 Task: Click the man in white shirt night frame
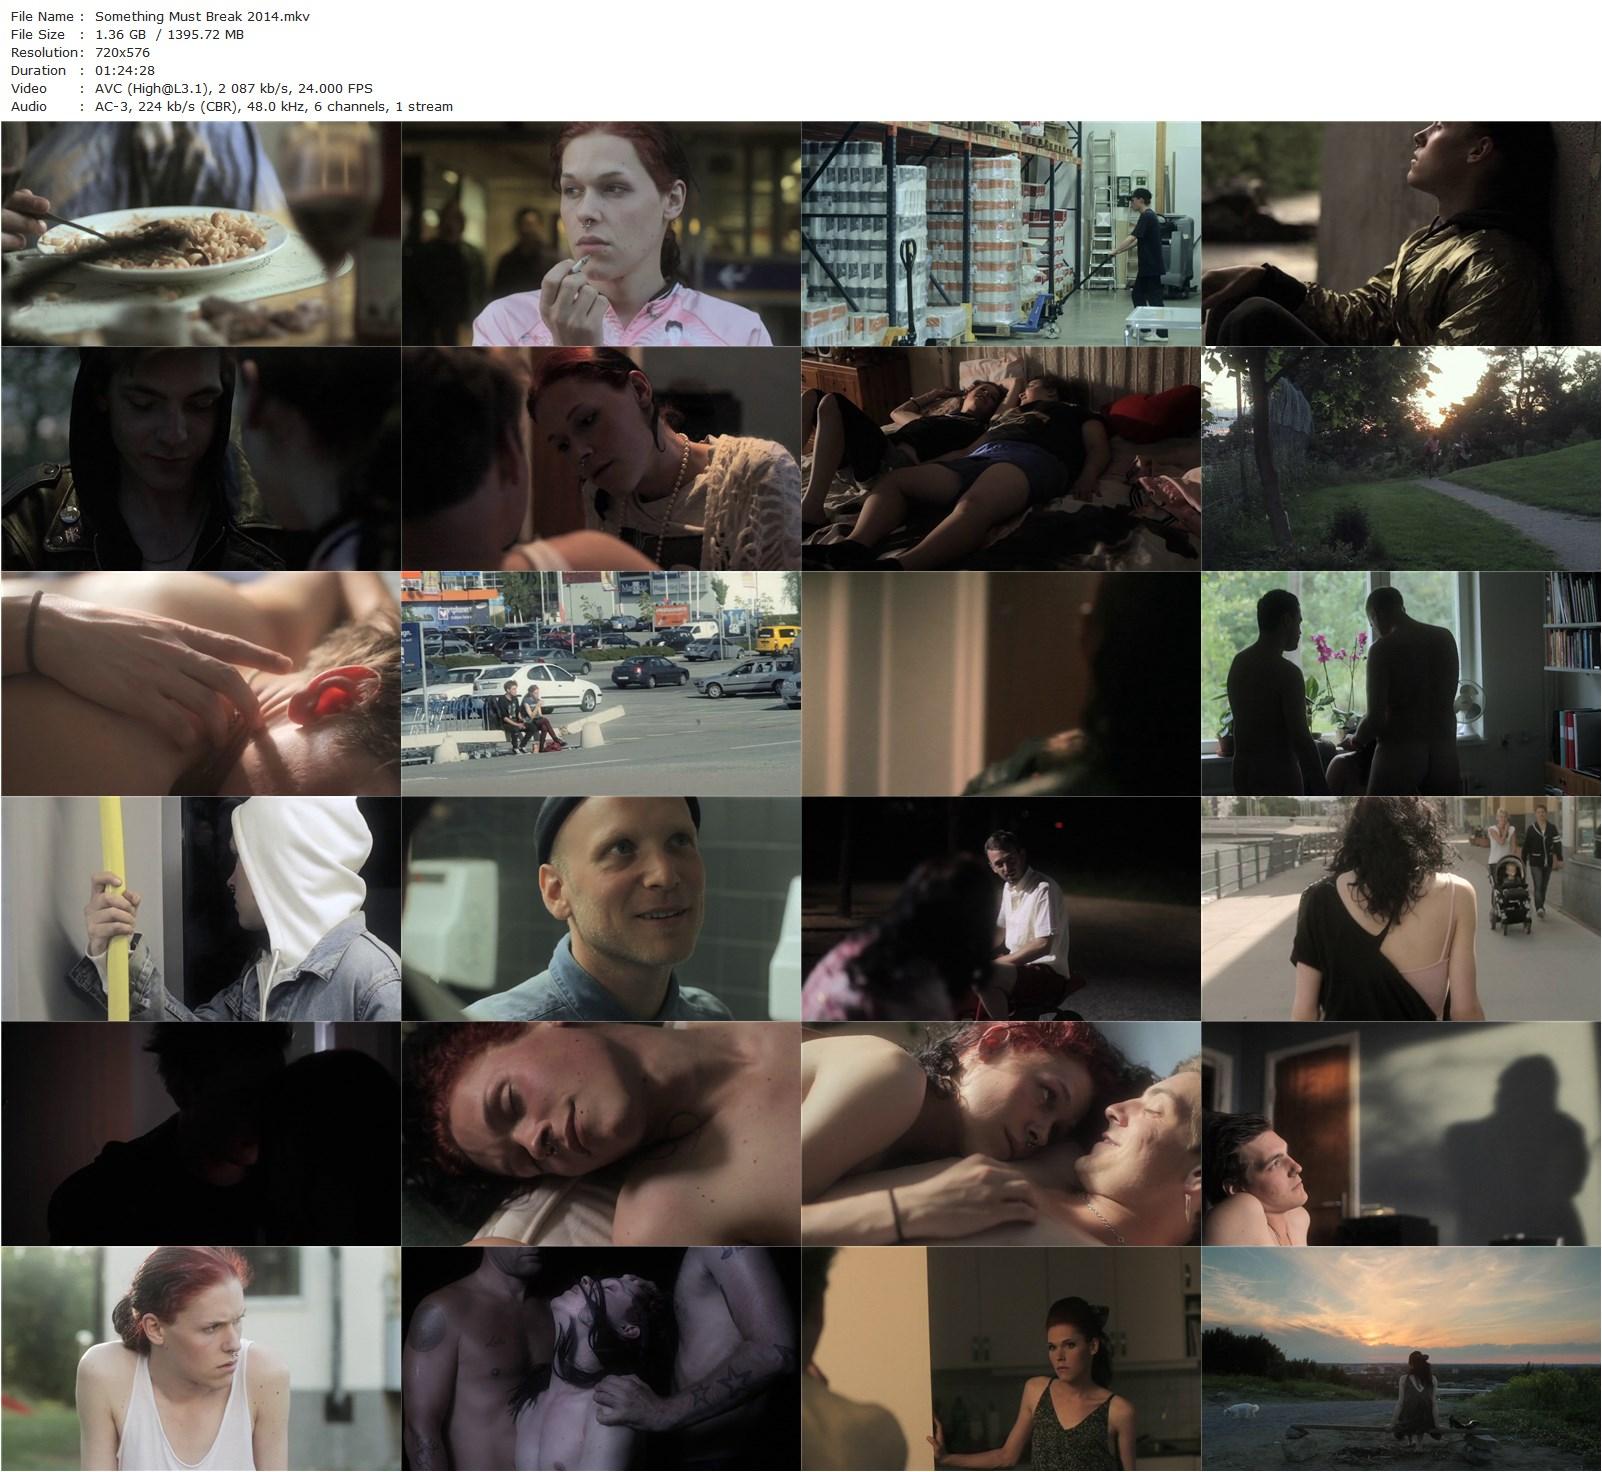(x=1000, y=908)
